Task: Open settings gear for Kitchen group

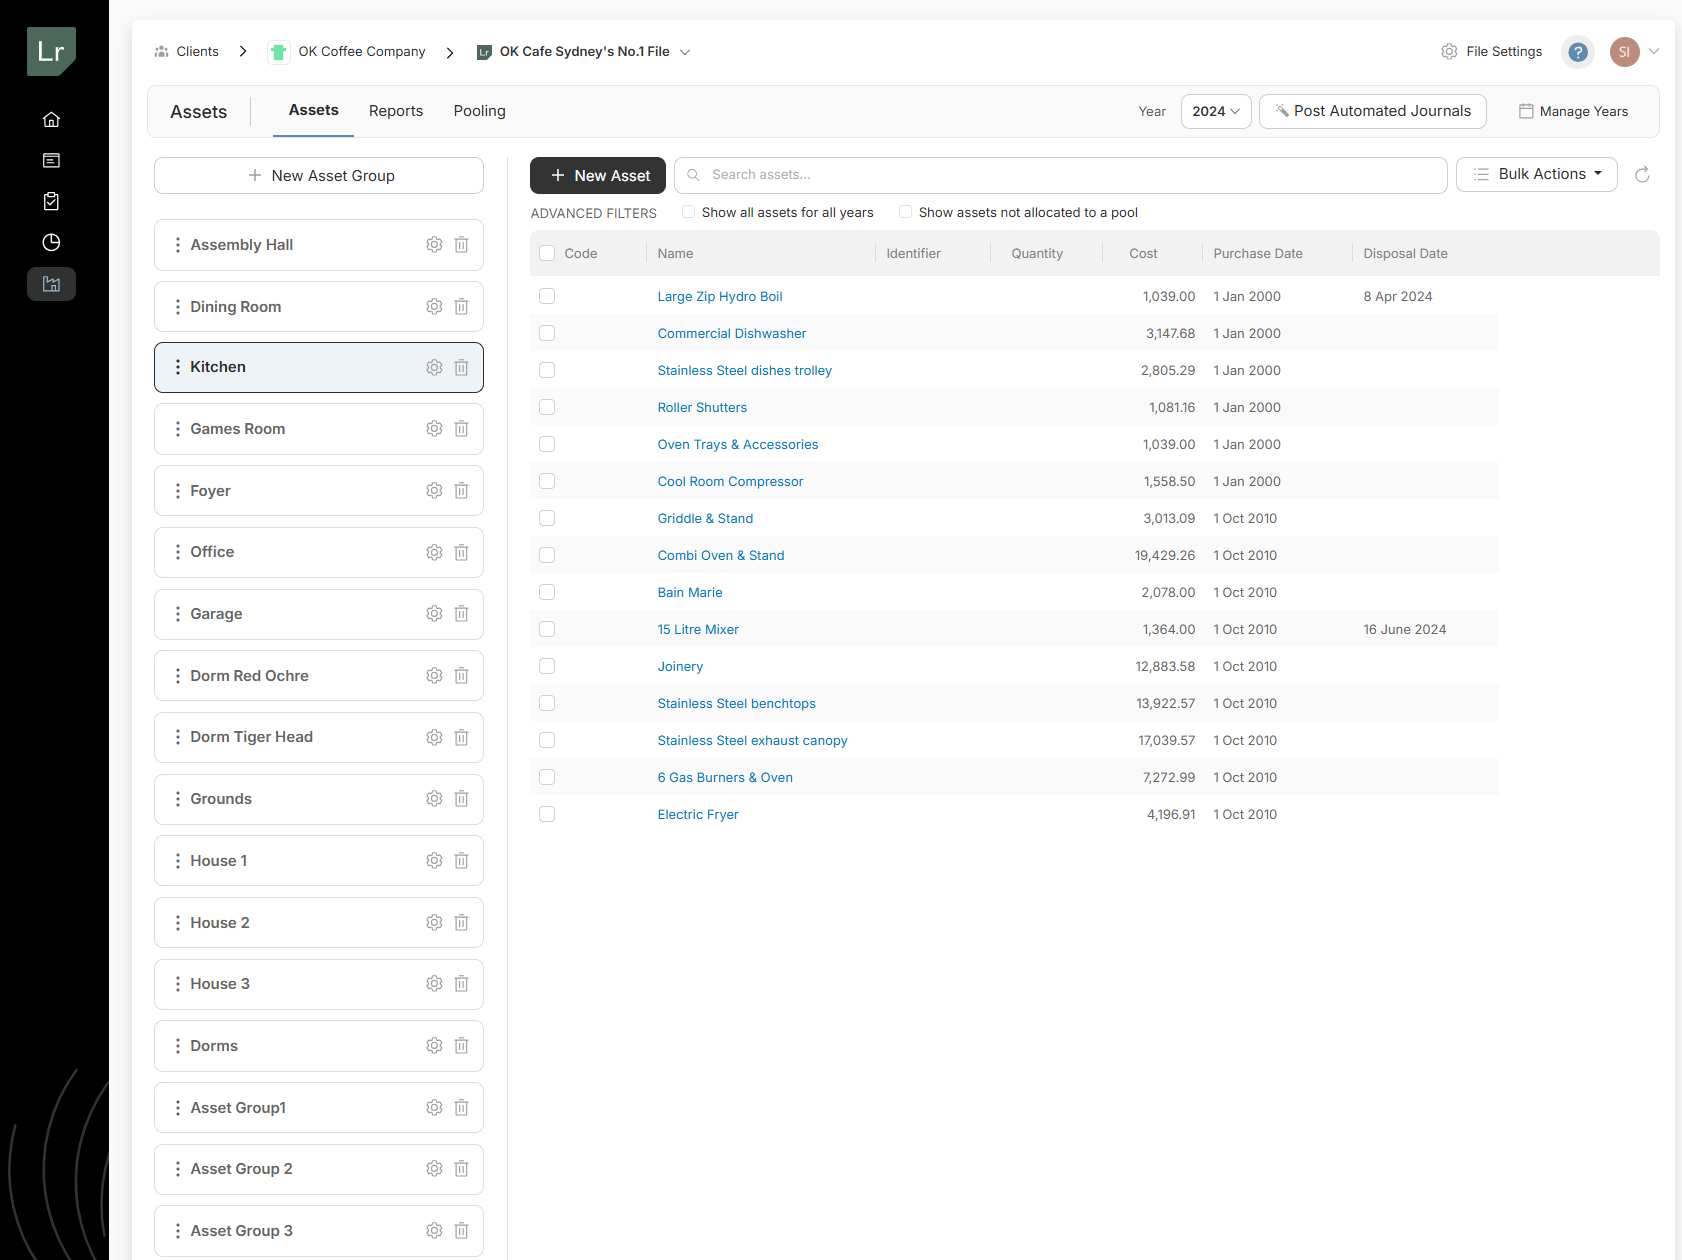Action: [434, 368]
